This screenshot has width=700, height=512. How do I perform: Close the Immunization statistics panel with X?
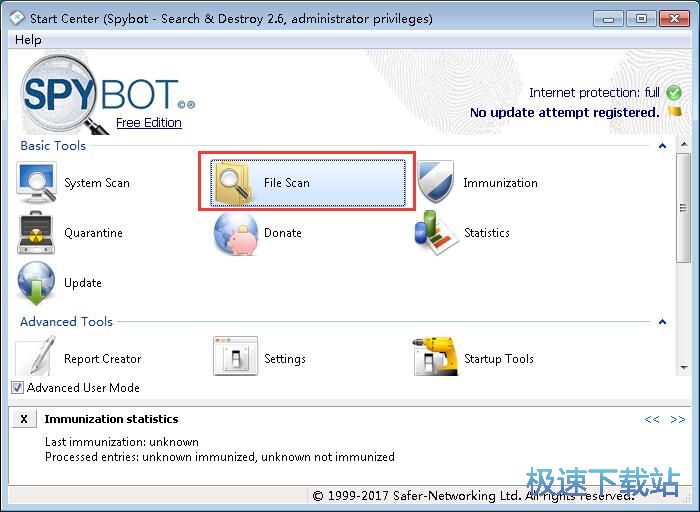[24, 419]
